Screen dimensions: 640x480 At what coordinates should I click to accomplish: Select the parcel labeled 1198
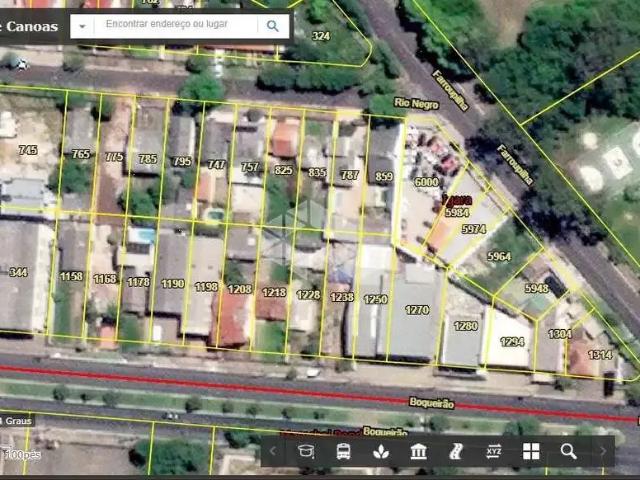click(x=206, y=287)
